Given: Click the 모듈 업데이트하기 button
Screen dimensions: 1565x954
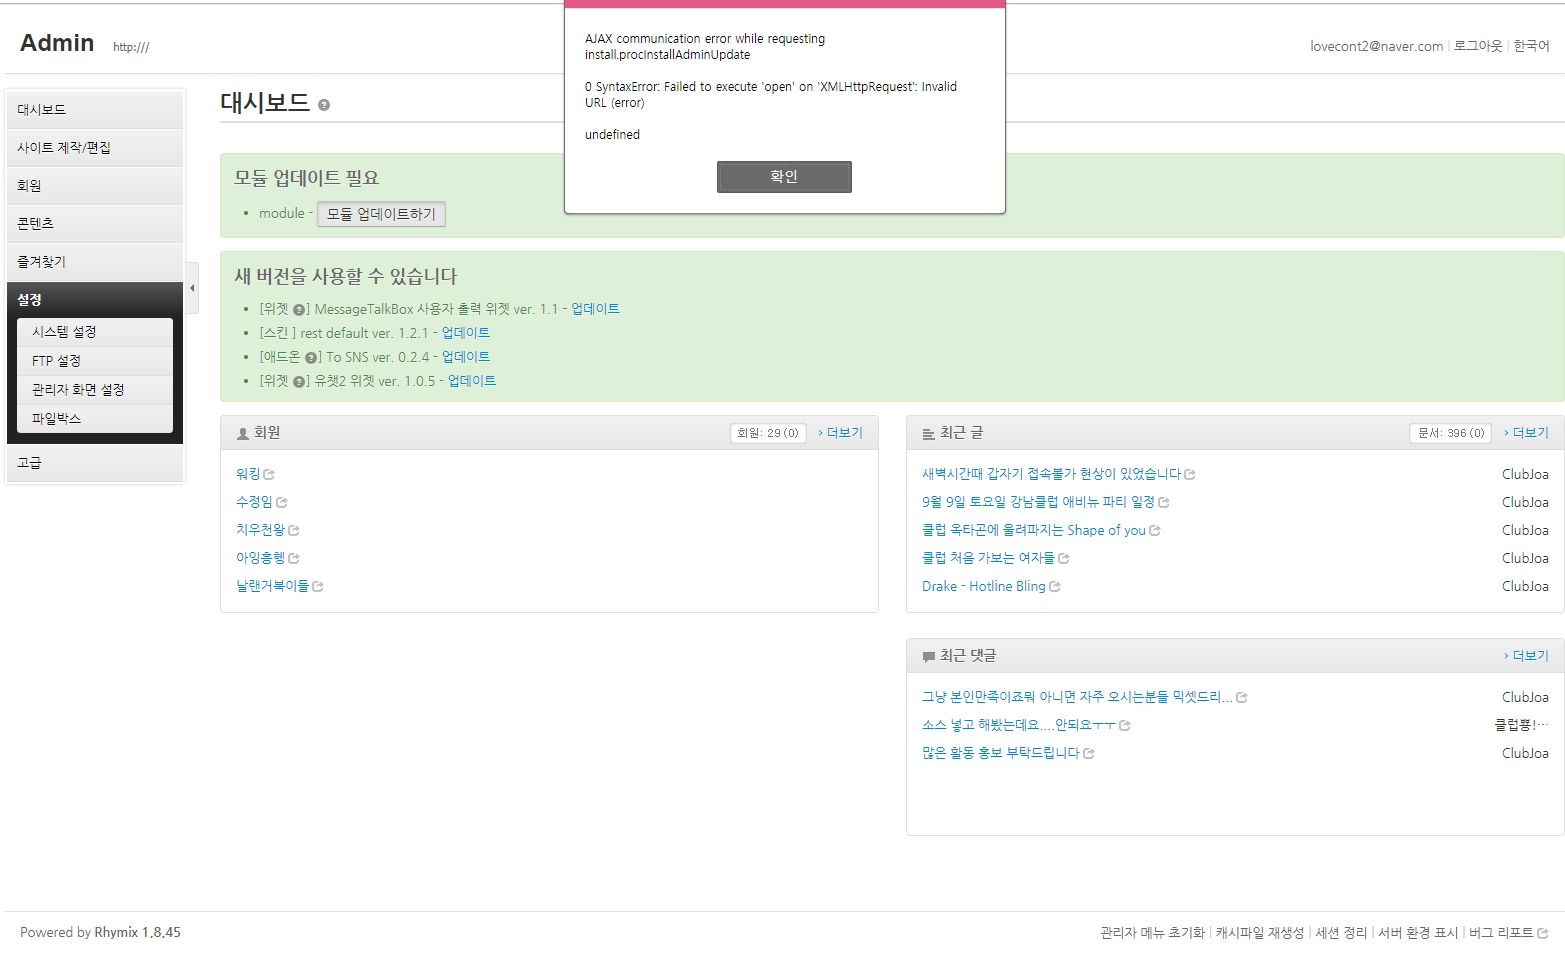Looking at the screenshot, I should coord(381,214).
